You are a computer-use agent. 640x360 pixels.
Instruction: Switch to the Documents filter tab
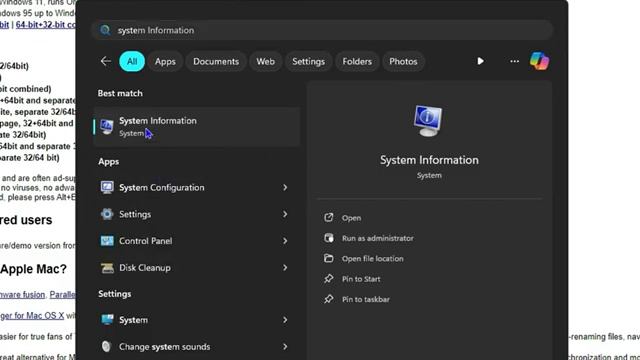(x=216, y=61)
